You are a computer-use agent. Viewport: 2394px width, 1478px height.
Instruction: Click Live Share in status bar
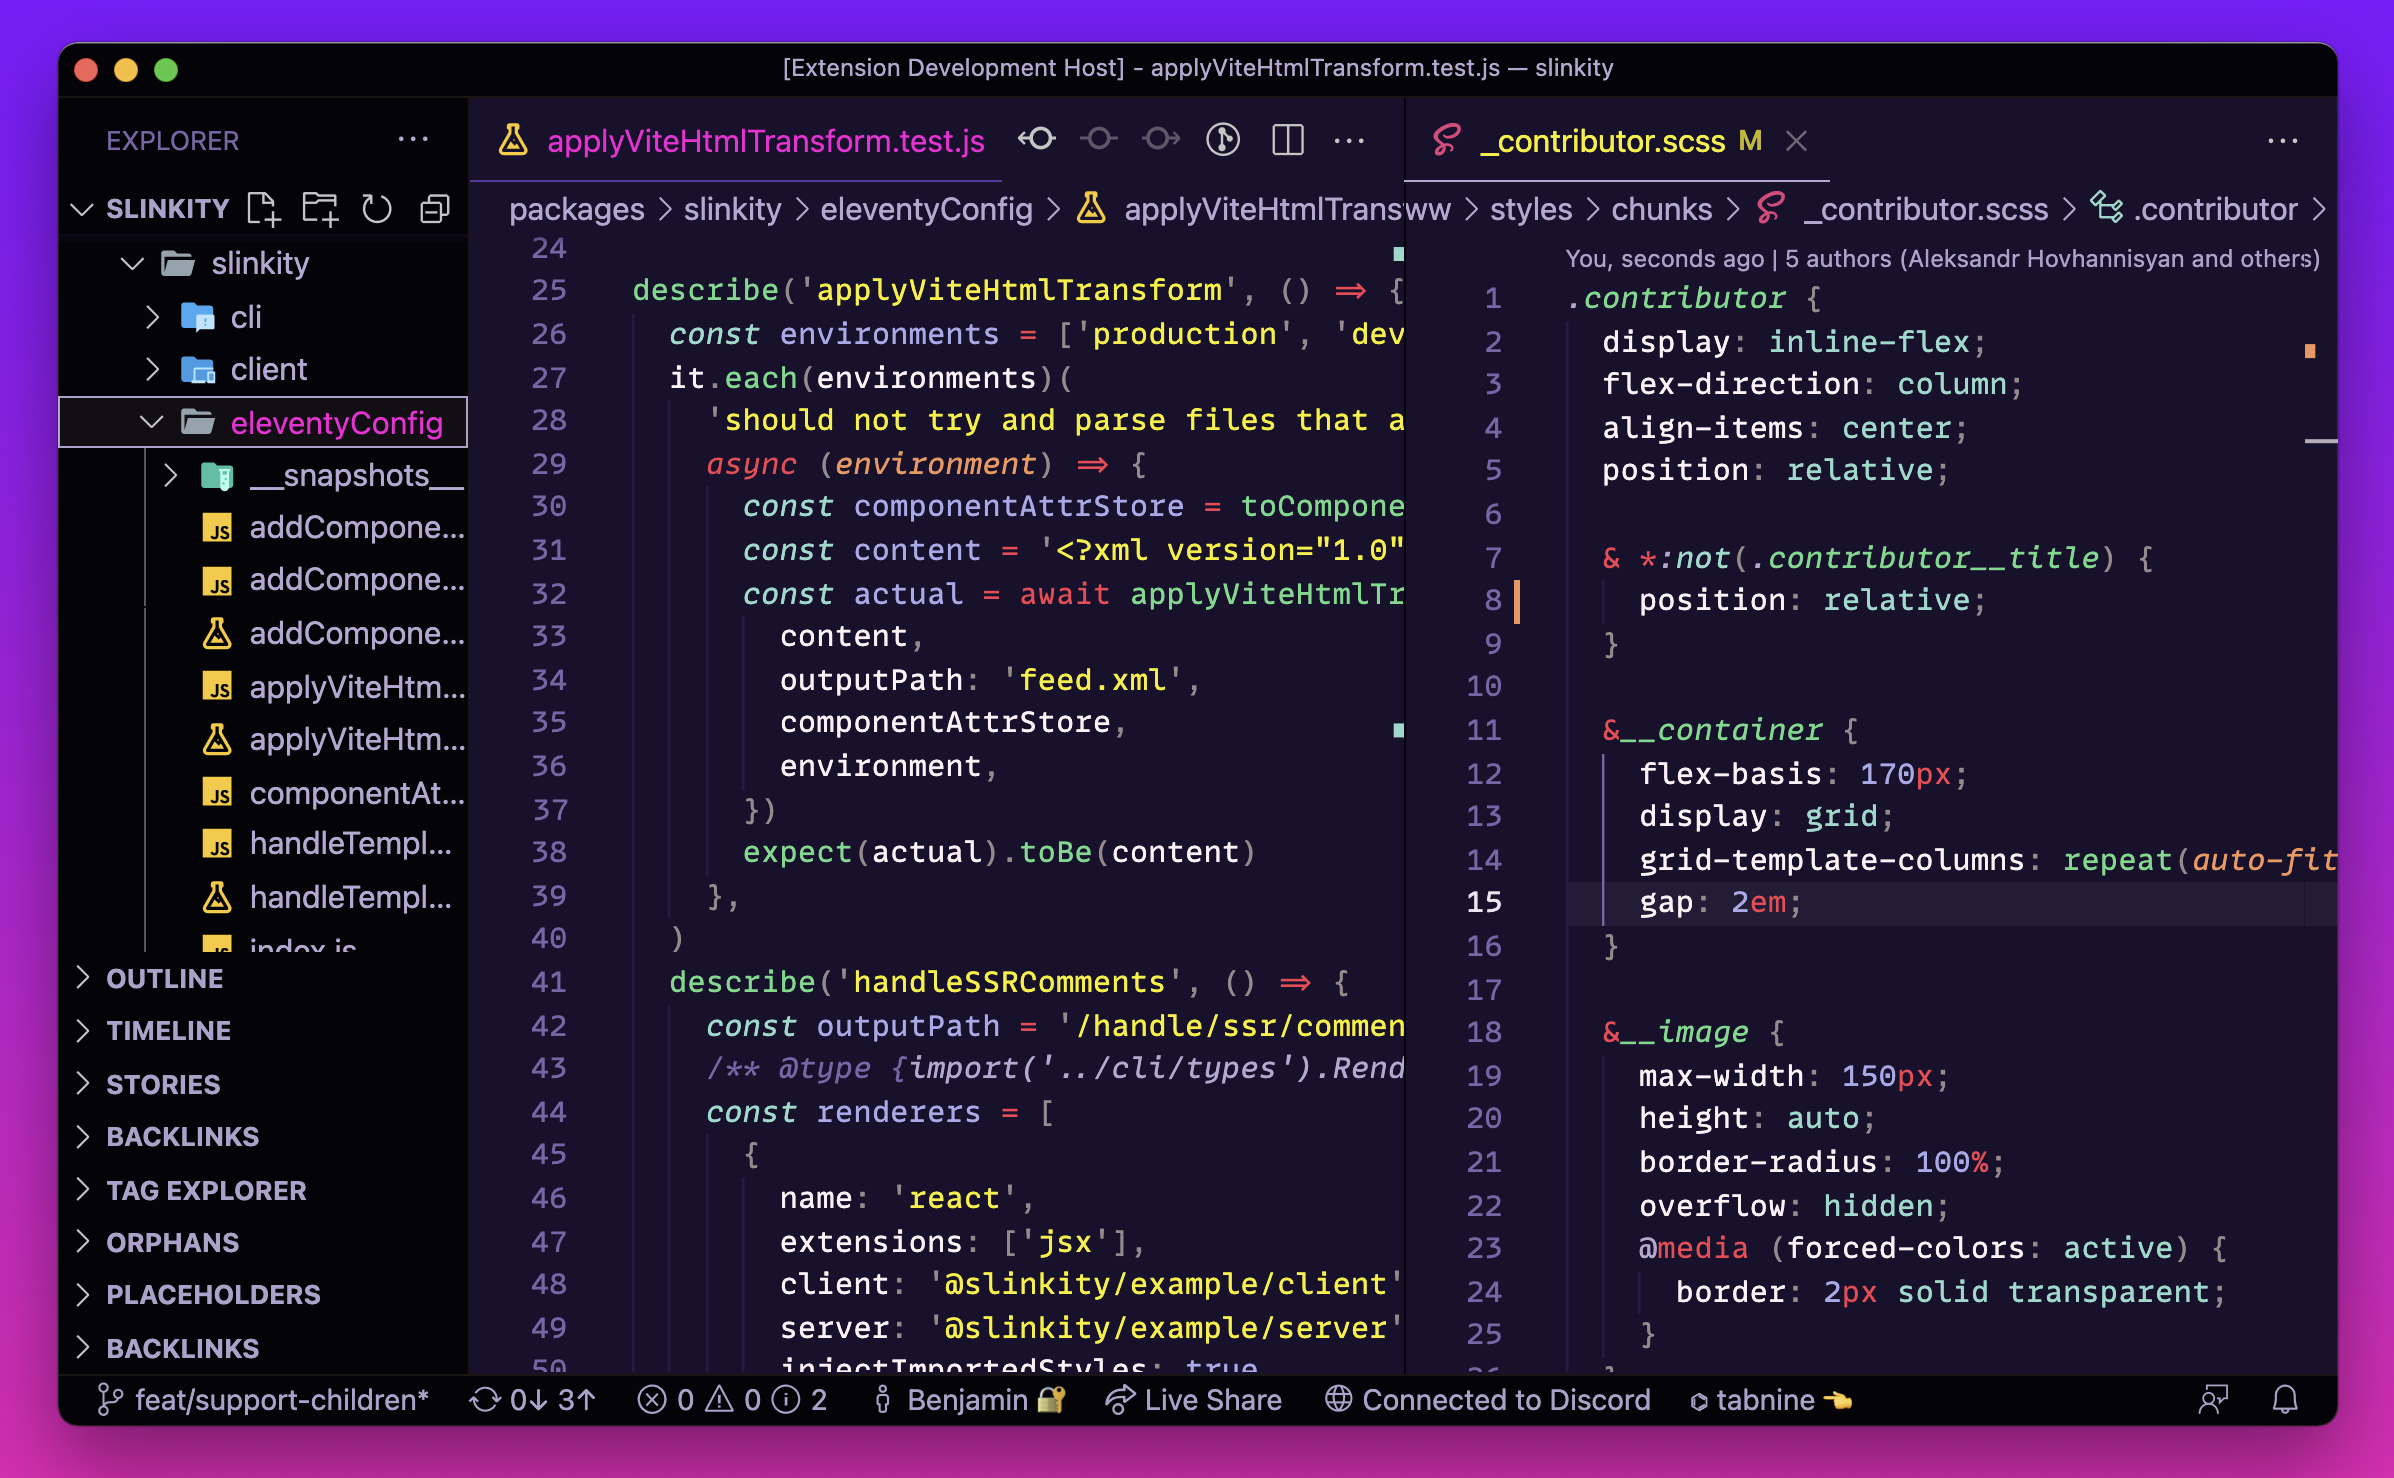click(1193, 1399)
